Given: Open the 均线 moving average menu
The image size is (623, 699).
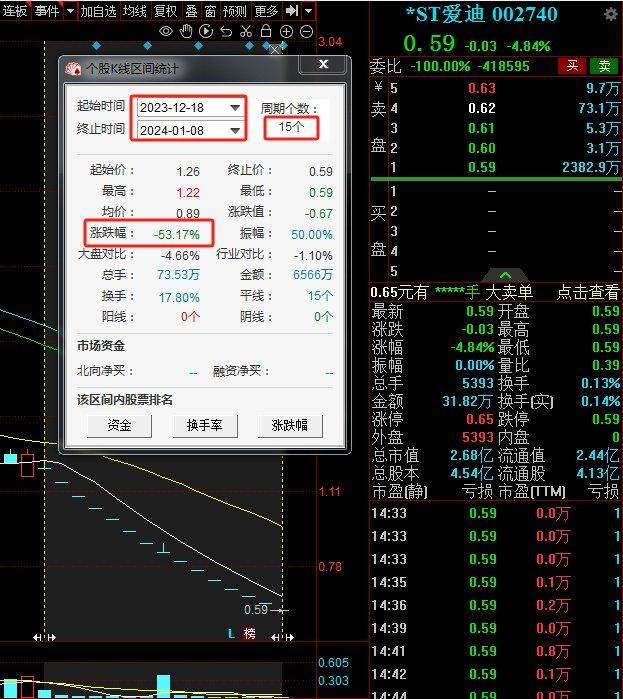Looking at the screenshot, I should click(x=135, y=11).
